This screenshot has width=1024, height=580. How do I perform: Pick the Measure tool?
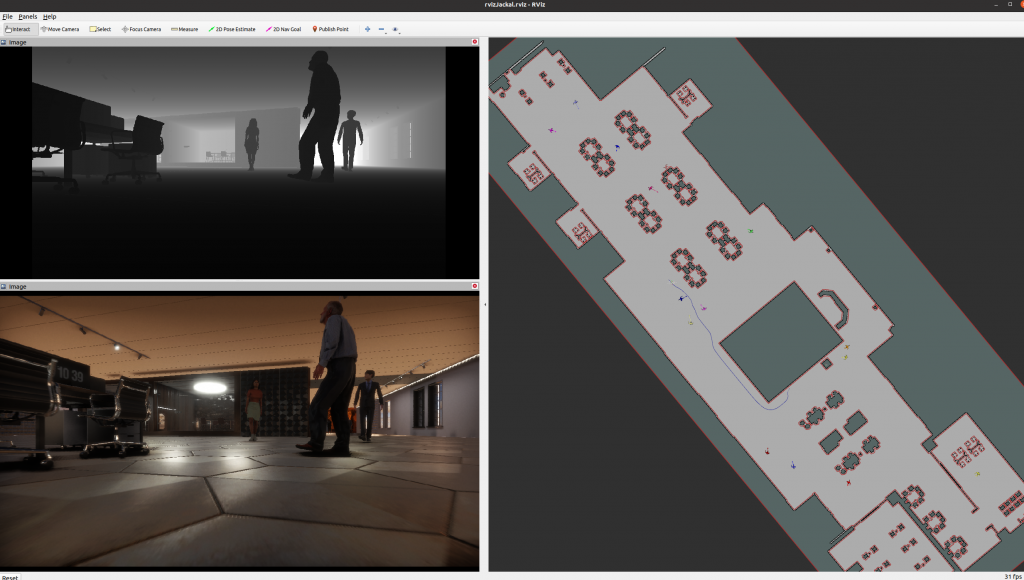click(184, 29)
